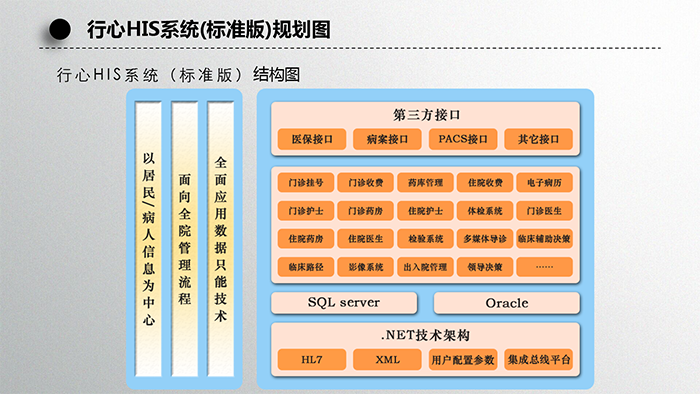
Task: Select the 其它接口 box
Action: [538, 139]
